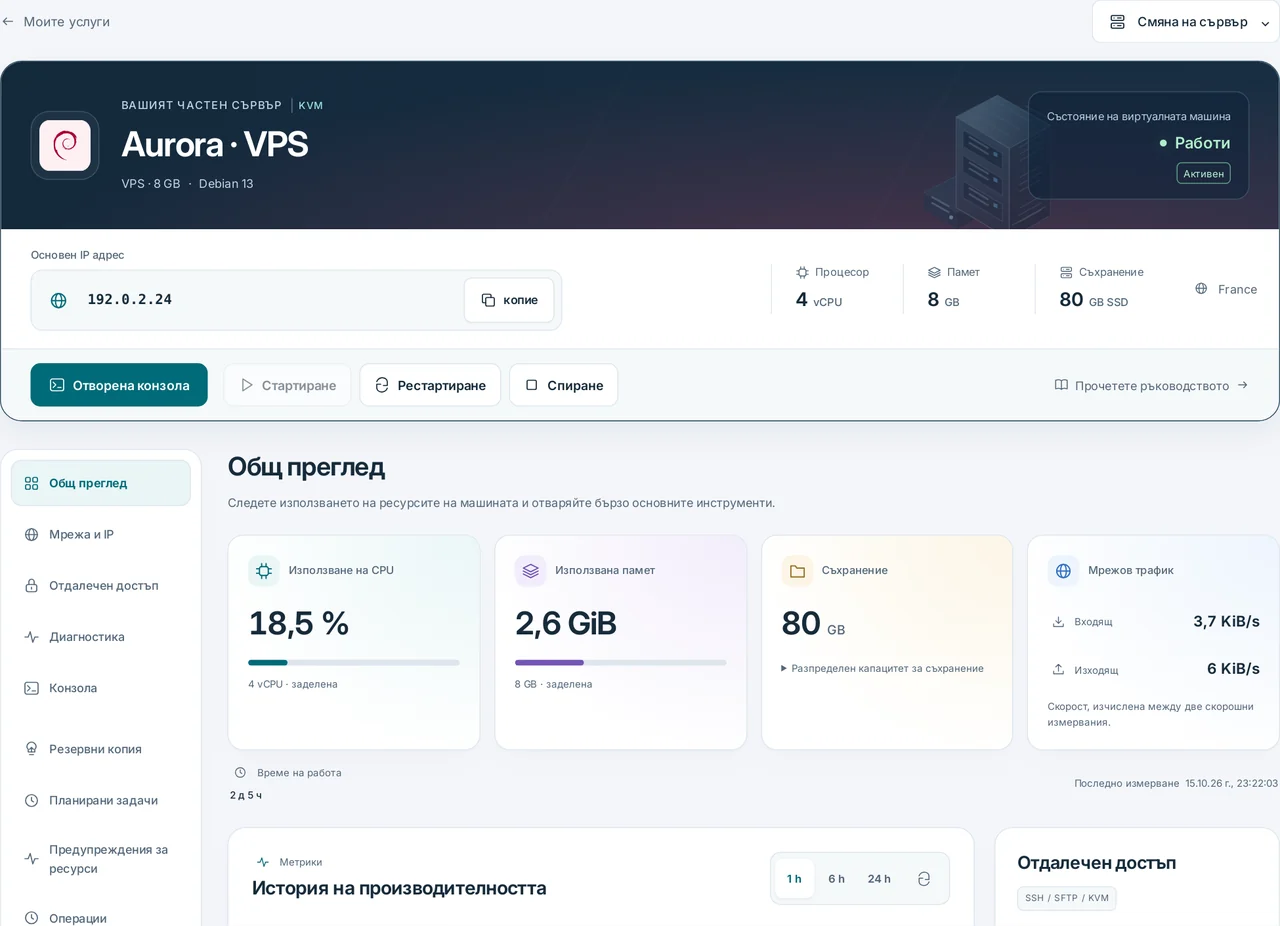Open 'Отдалечен достъп' via its lock icon
Image resolution: width=1280 pixels, height=926 pixels.
(x=32, y=586)
